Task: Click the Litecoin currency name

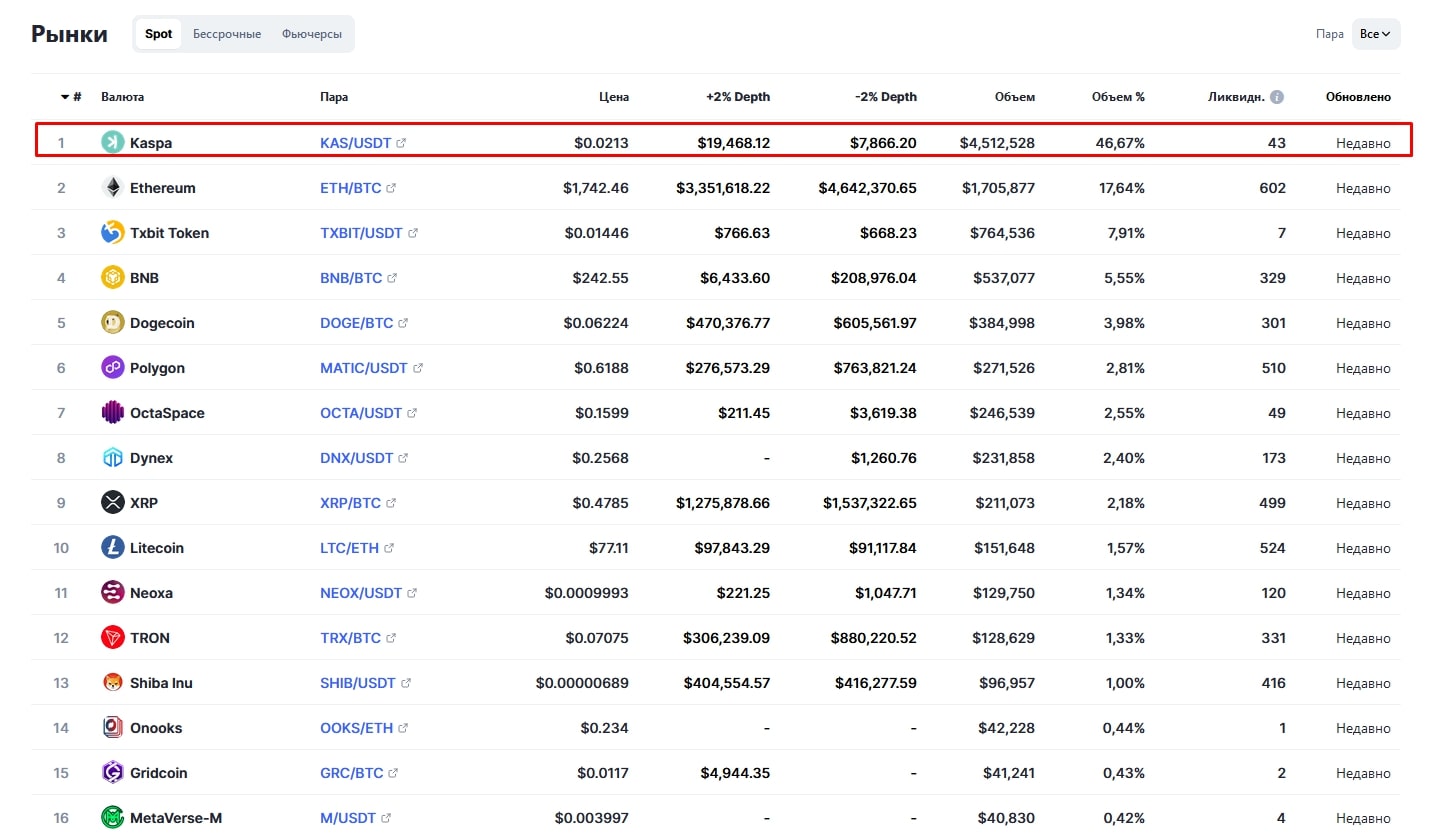Action: coord(157,548)
